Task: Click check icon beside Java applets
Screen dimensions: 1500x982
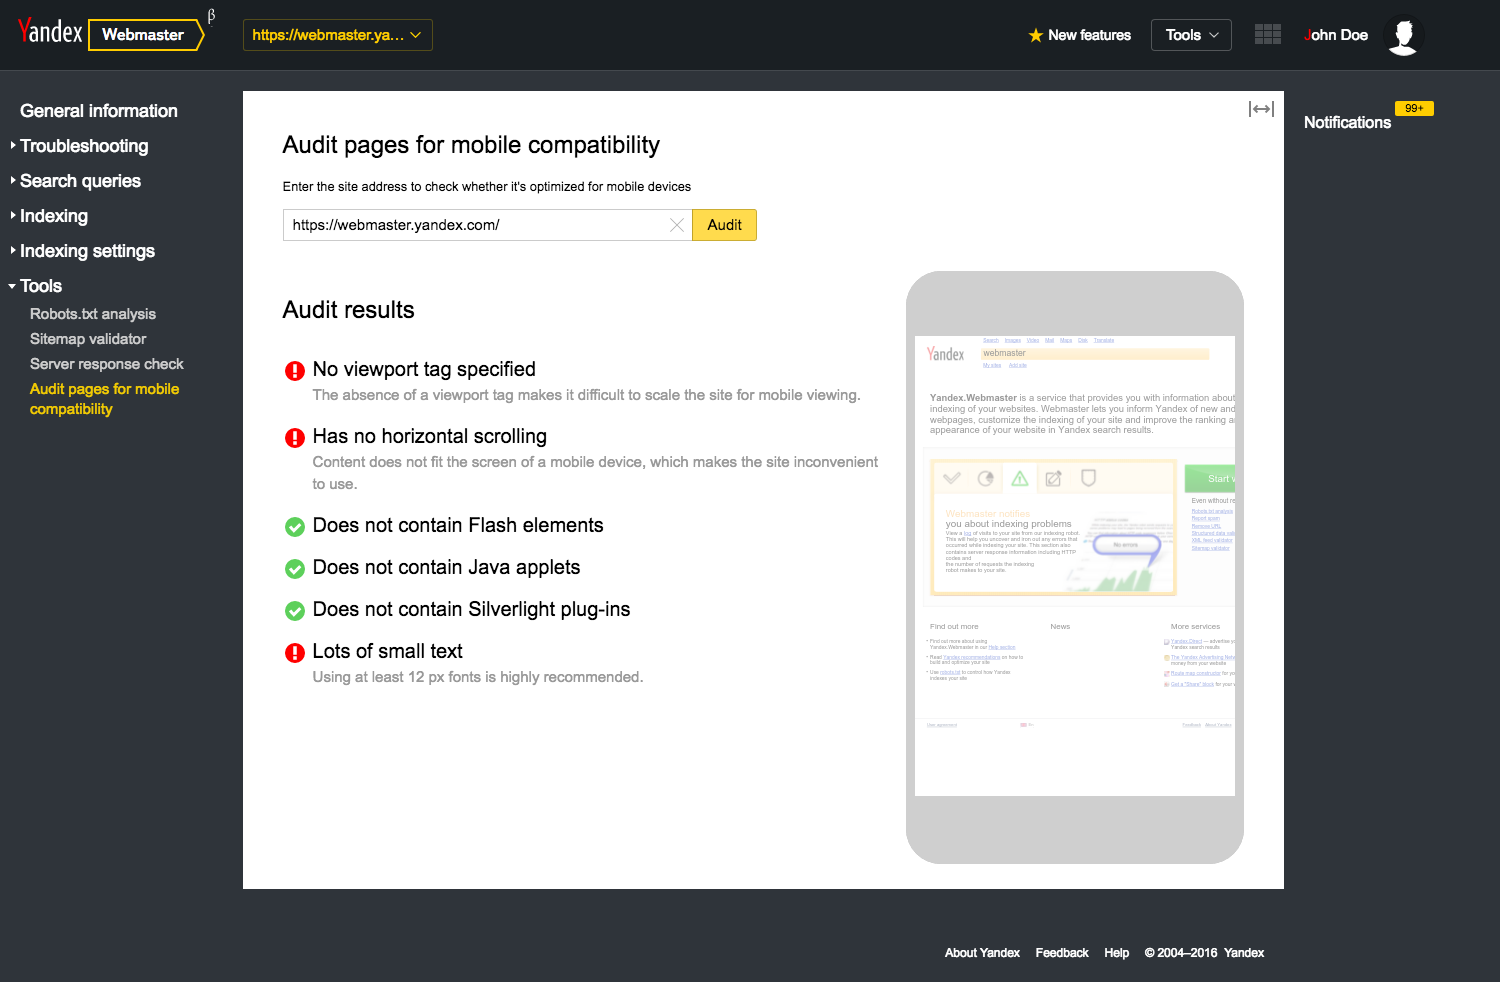Action: coord(295,569)
